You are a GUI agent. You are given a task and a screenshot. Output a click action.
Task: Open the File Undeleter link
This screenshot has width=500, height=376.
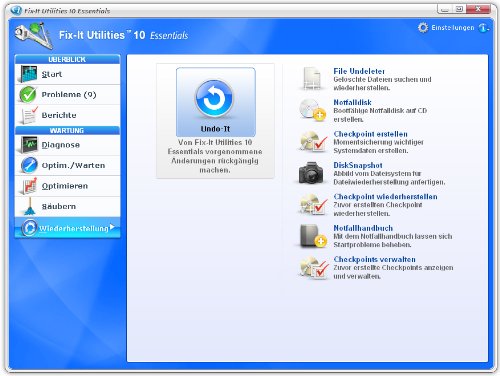point(359,71)
